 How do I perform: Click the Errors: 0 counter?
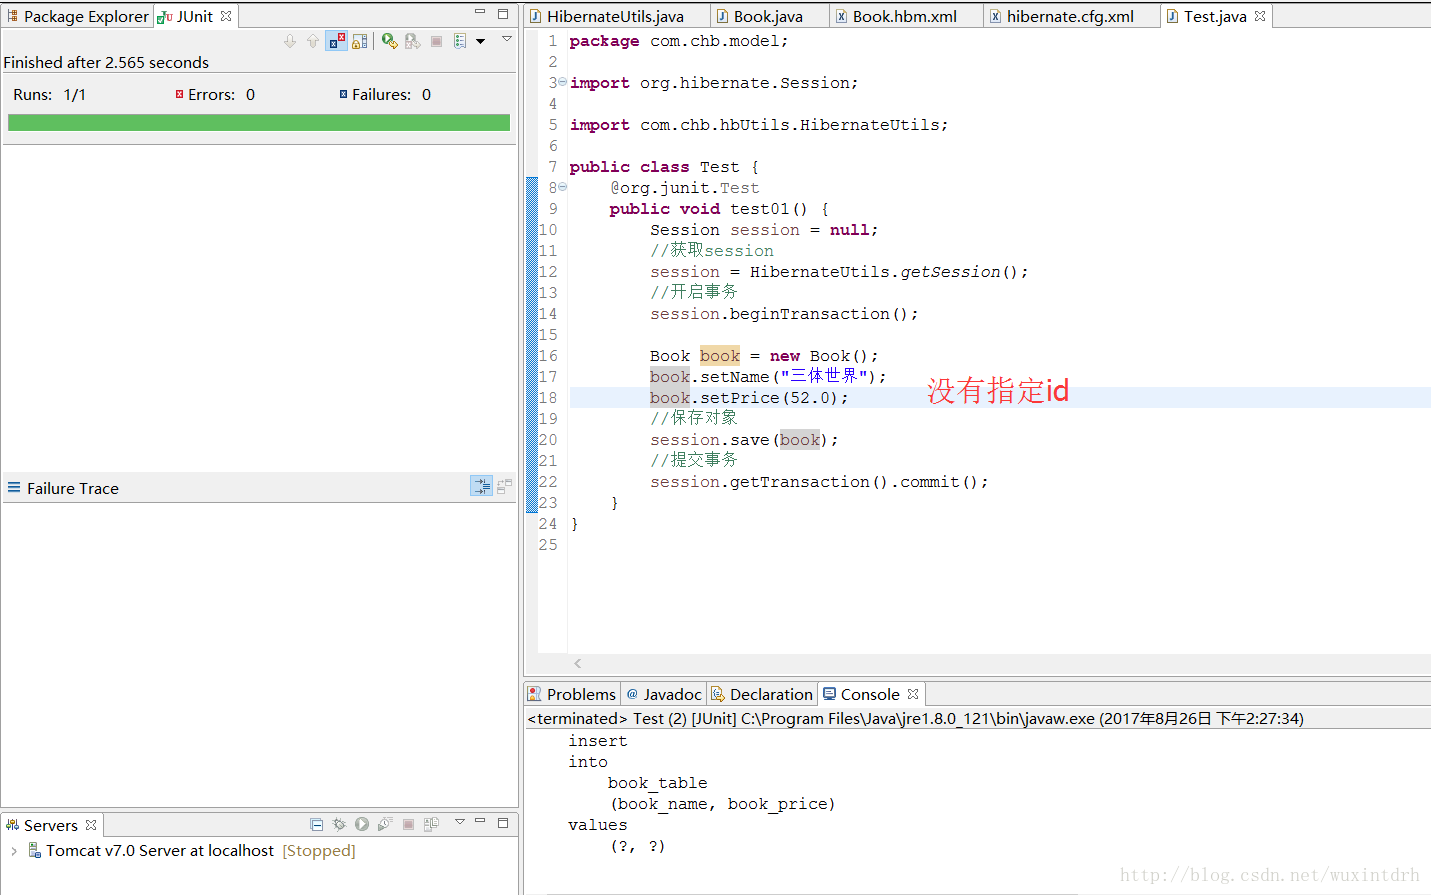[215, 95]
